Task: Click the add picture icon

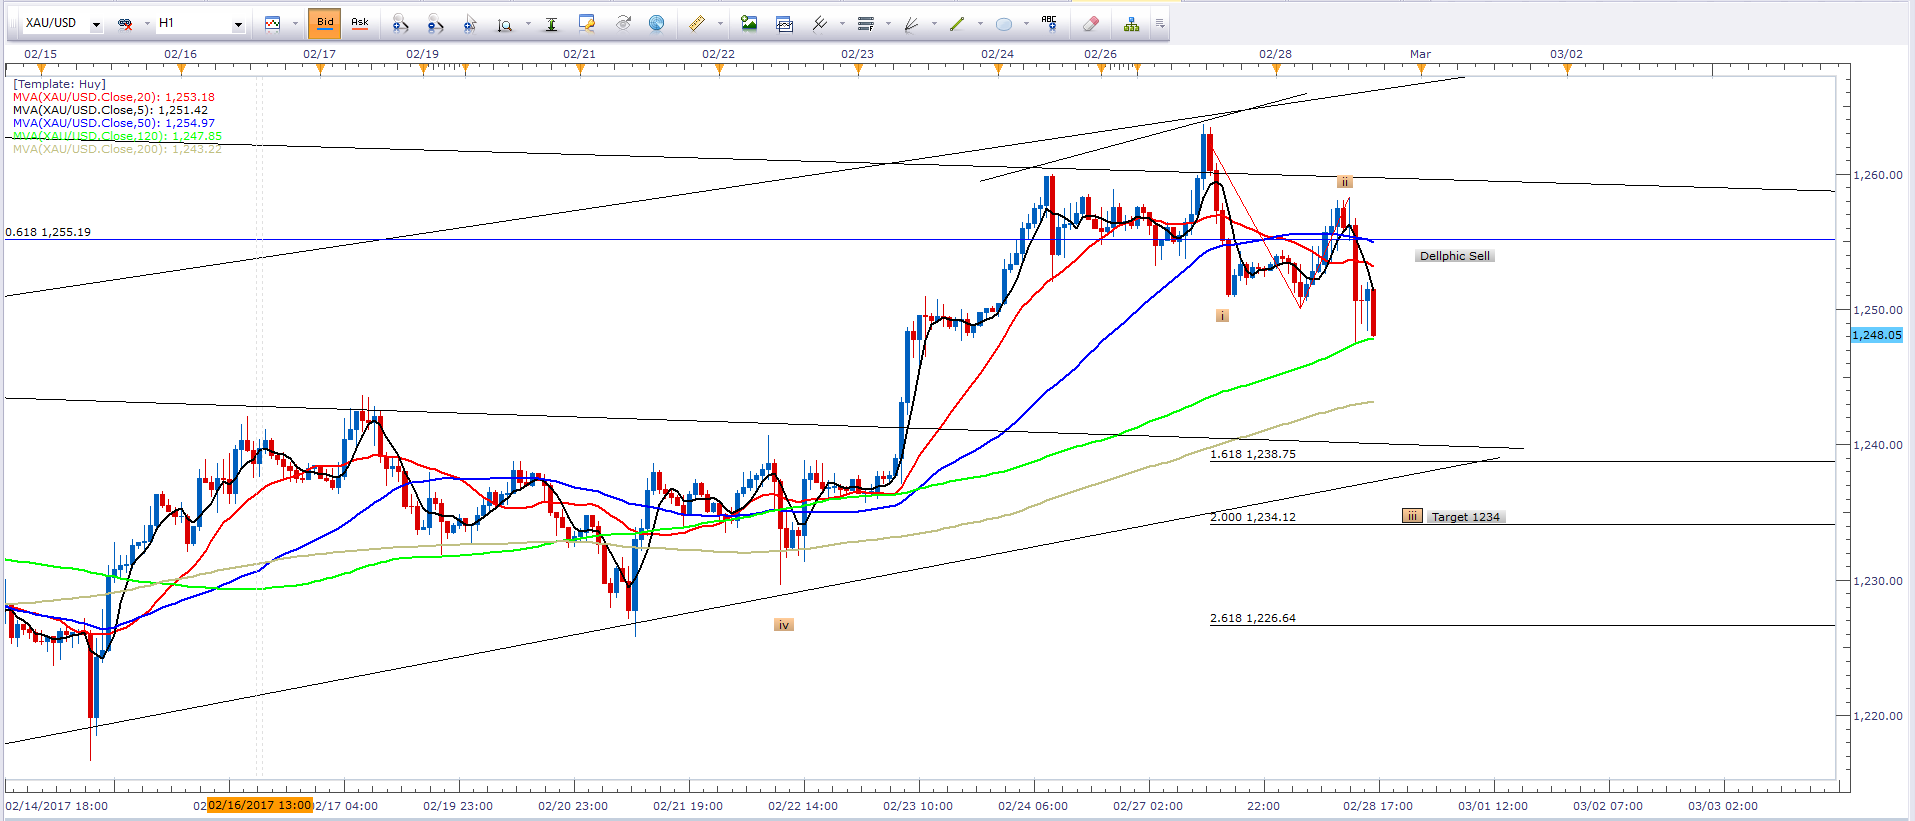Action: [749, 23]
